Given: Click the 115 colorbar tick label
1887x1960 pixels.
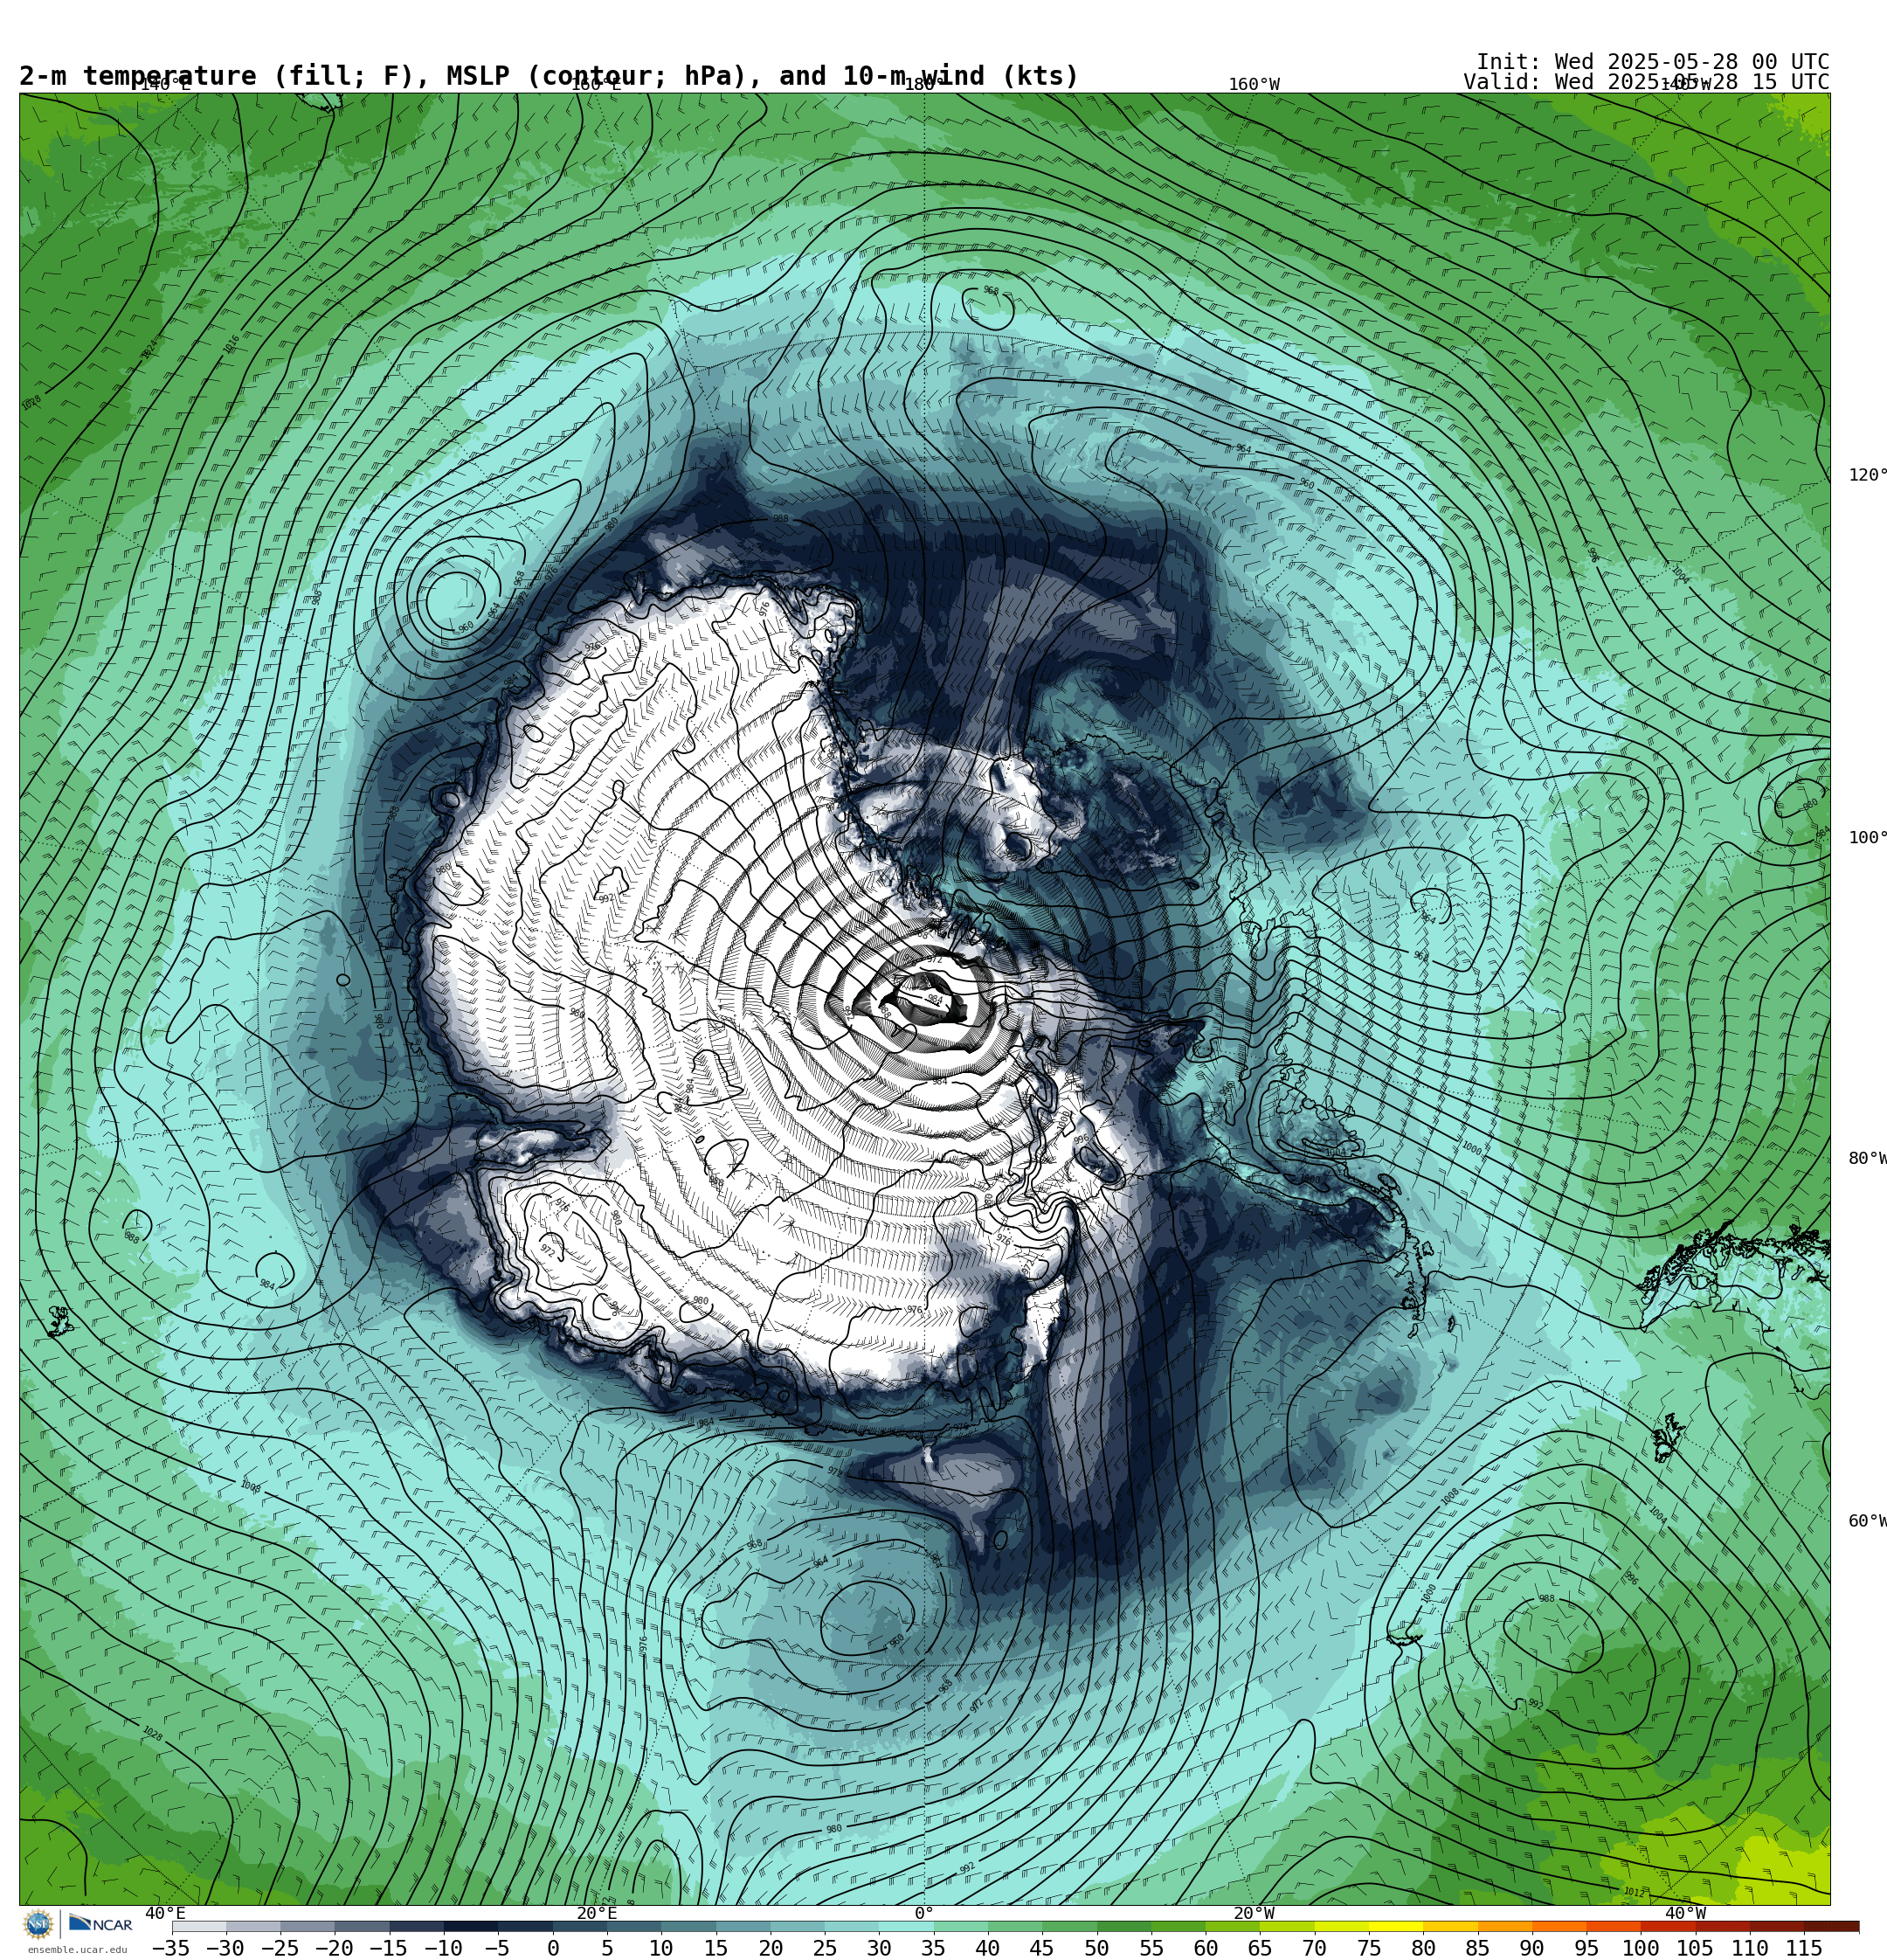Looking at the screenshot, I should [x=1803, y=1948].
